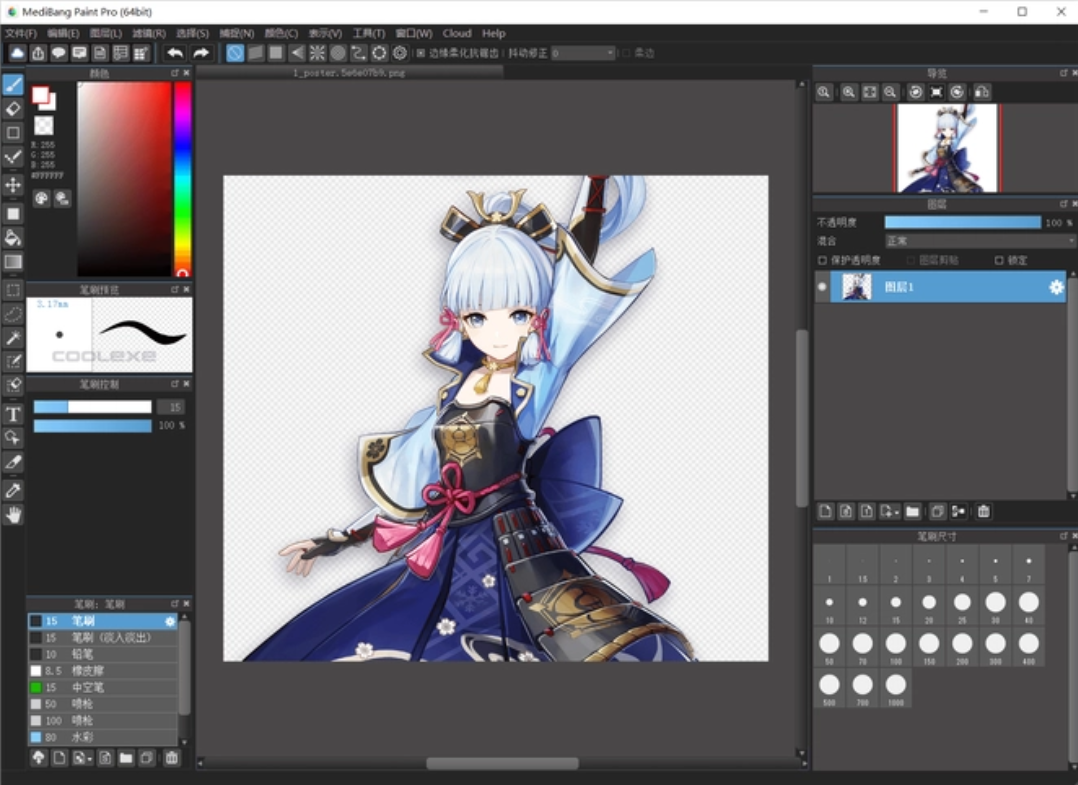Enable the 保护透明度 checkbox
The image size is (1078, 785).
823,260
